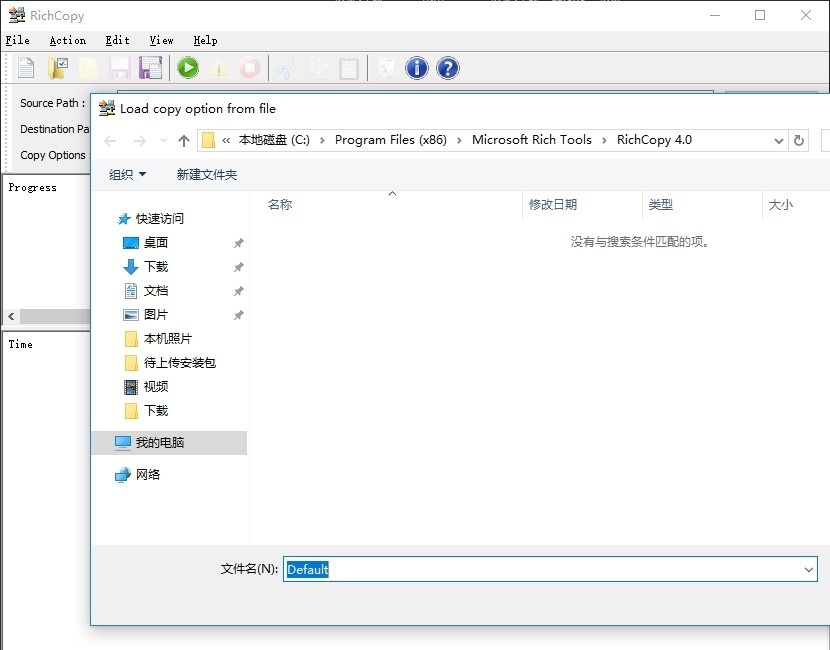830x650 pixels.
Task: Open the Edit menu
Action: click(117, 40)
